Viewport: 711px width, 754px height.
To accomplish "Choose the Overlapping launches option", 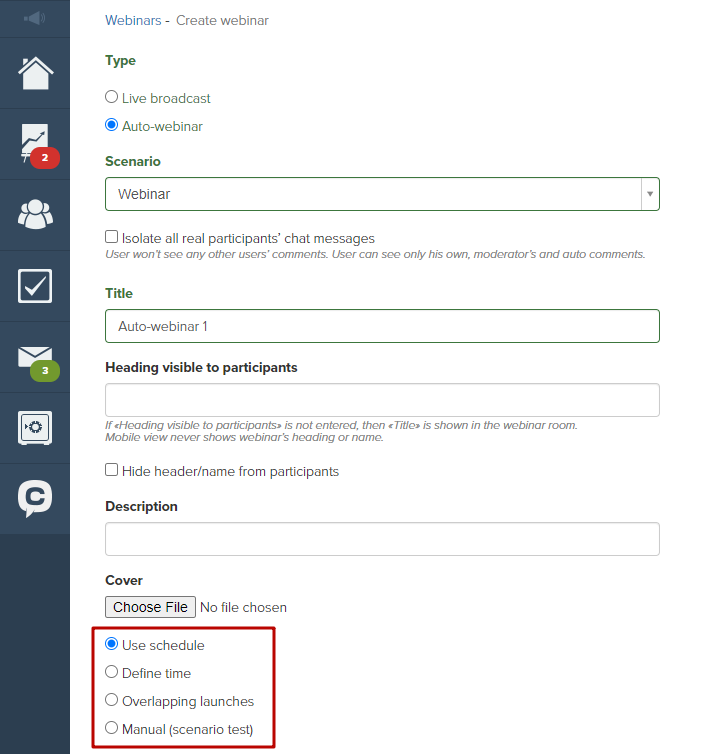I will pos(111,700).
